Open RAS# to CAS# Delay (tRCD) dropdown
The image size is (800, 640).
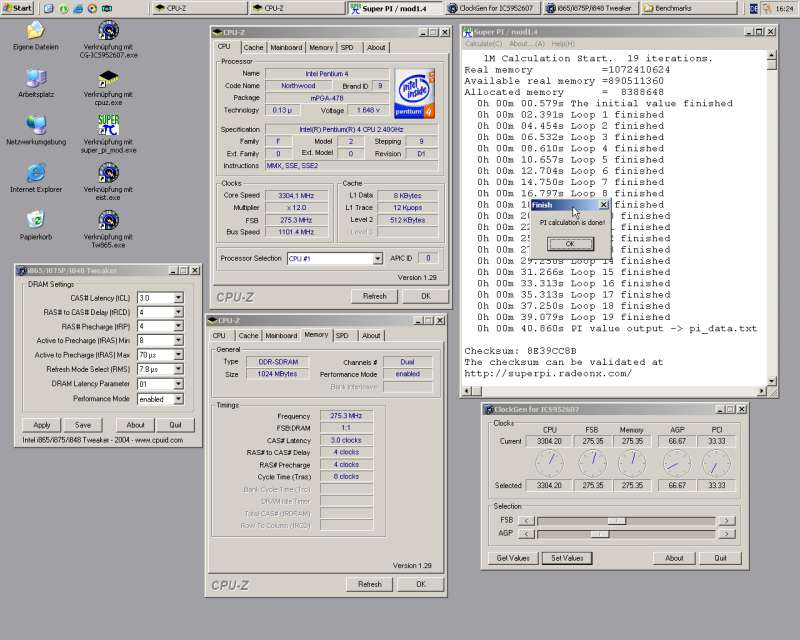178,312
